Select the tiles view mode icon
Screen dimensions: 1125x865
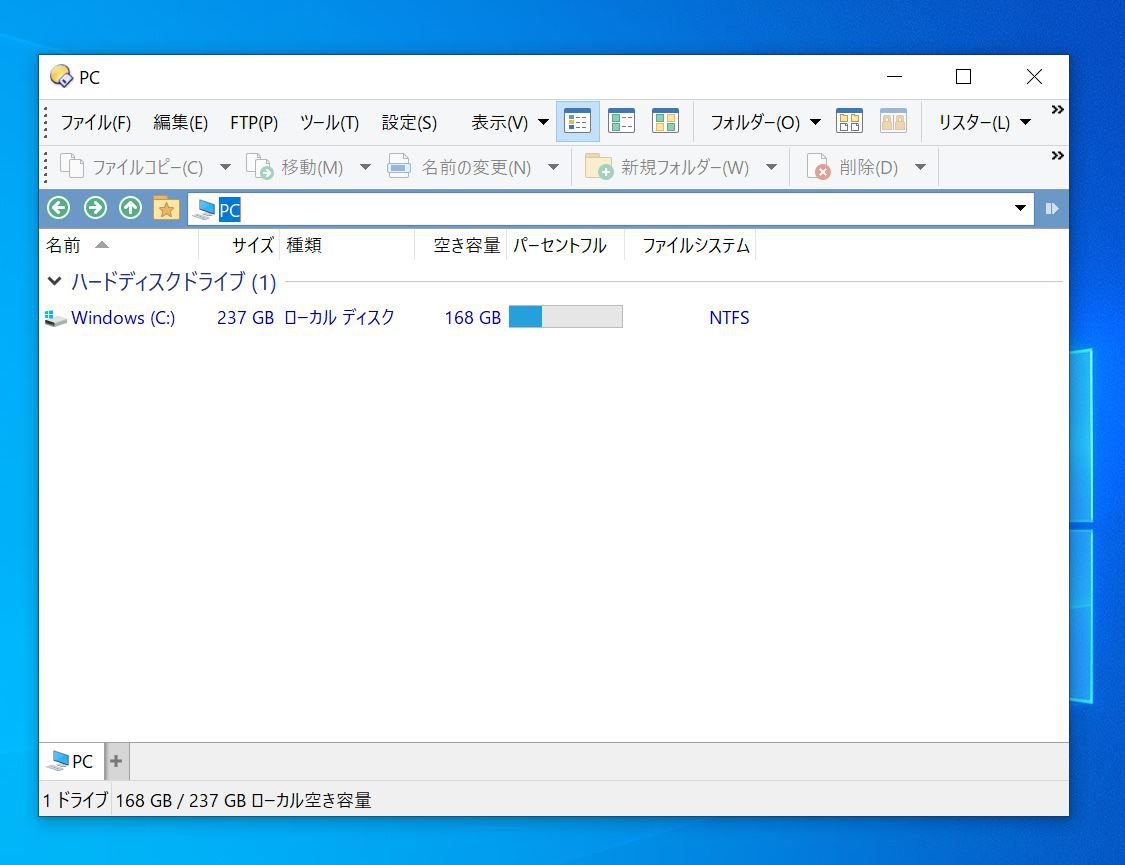[665, 122]
